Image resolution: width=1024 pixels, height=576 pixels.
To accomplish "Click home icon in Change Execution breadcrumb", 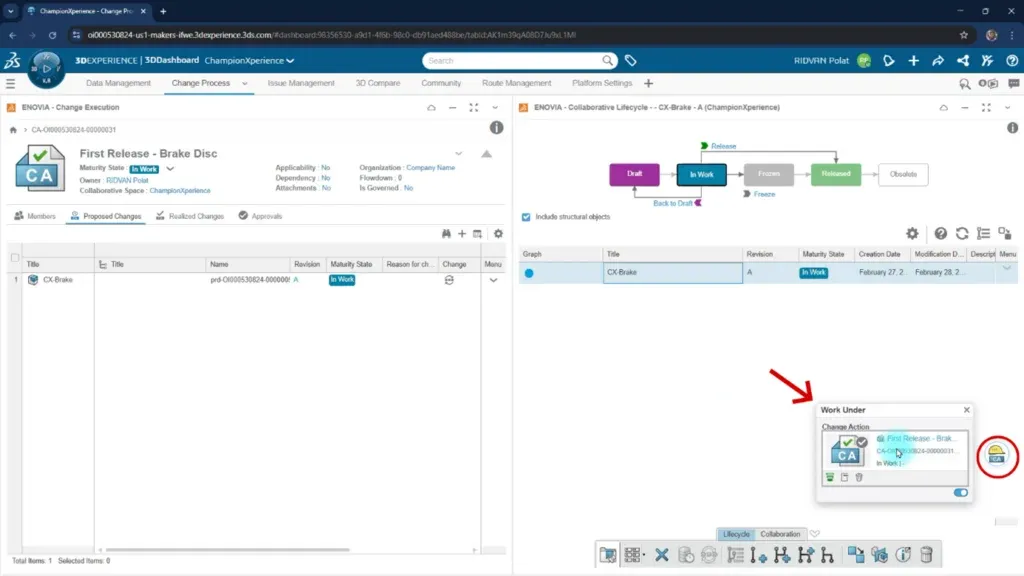I will tap(13, 130).
